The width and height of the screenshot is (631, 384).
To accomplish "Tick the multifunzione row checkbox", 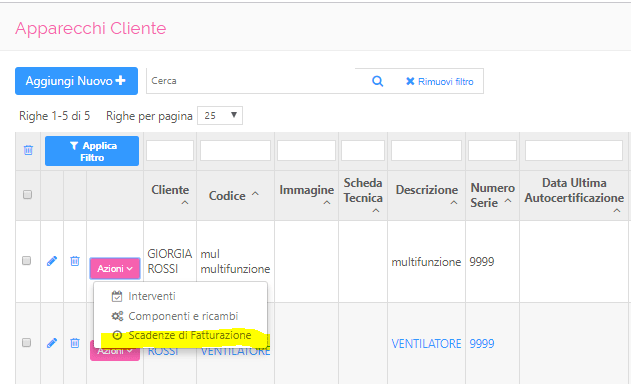I will (x=27, y=260).
